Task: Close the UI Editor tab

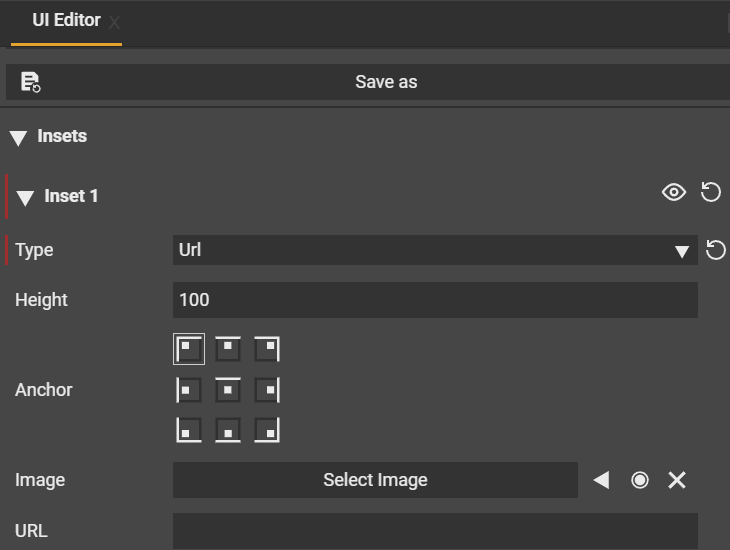Action: pos(114,22)
